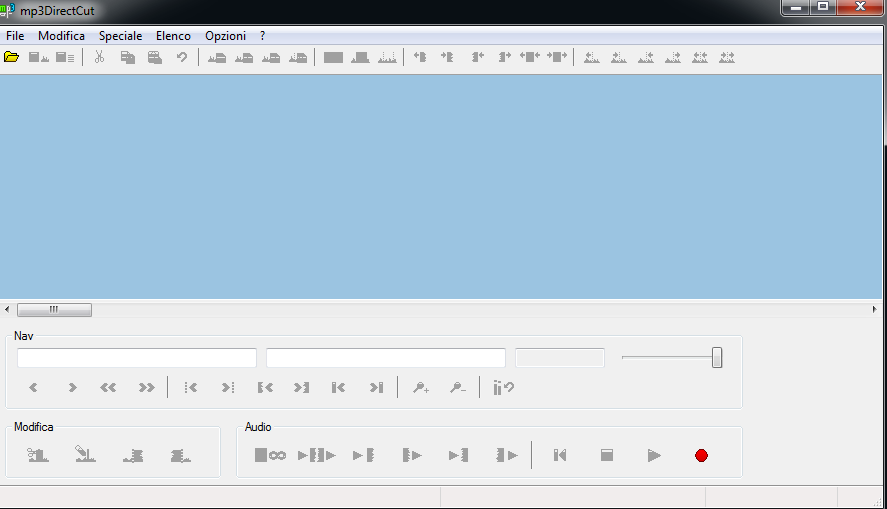The width and height of the screenshot is (887, 509).
Task: Click the small gray box beside the Nav fields
Action: pyautogui.click(x=560, y=358)
